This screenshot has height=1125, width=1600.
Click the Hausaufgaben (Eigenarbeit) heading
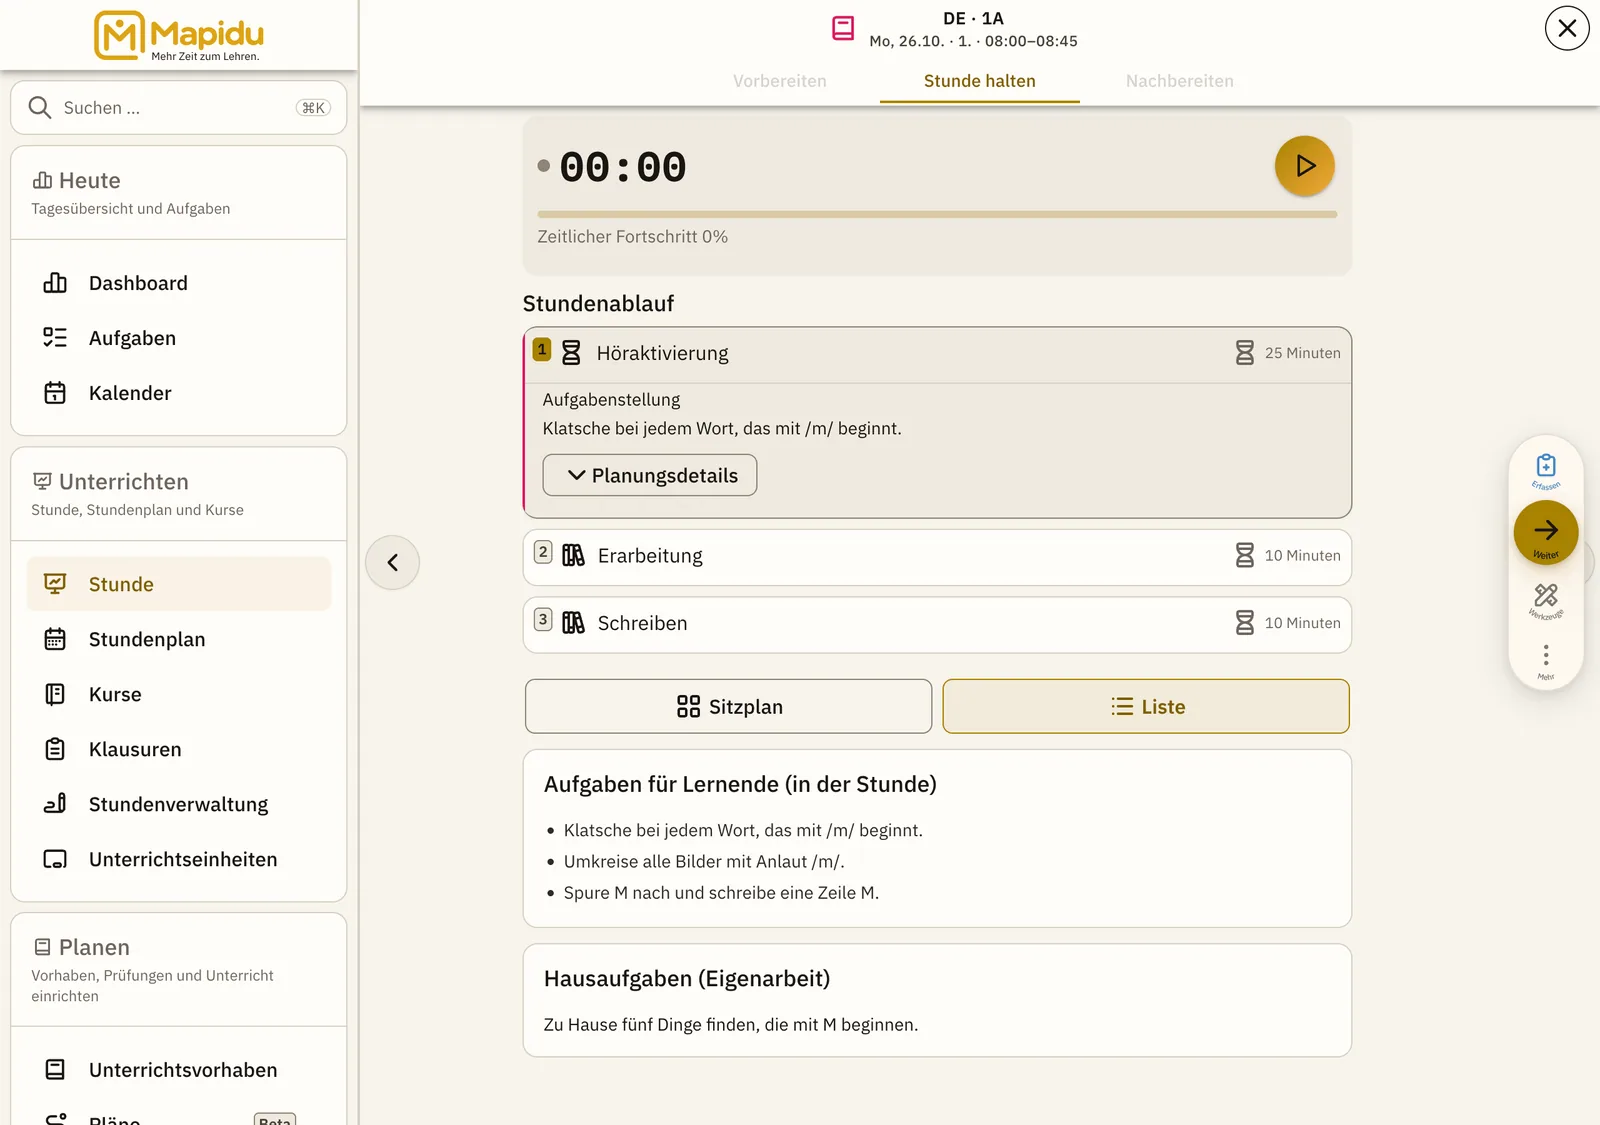coord(687,978)
